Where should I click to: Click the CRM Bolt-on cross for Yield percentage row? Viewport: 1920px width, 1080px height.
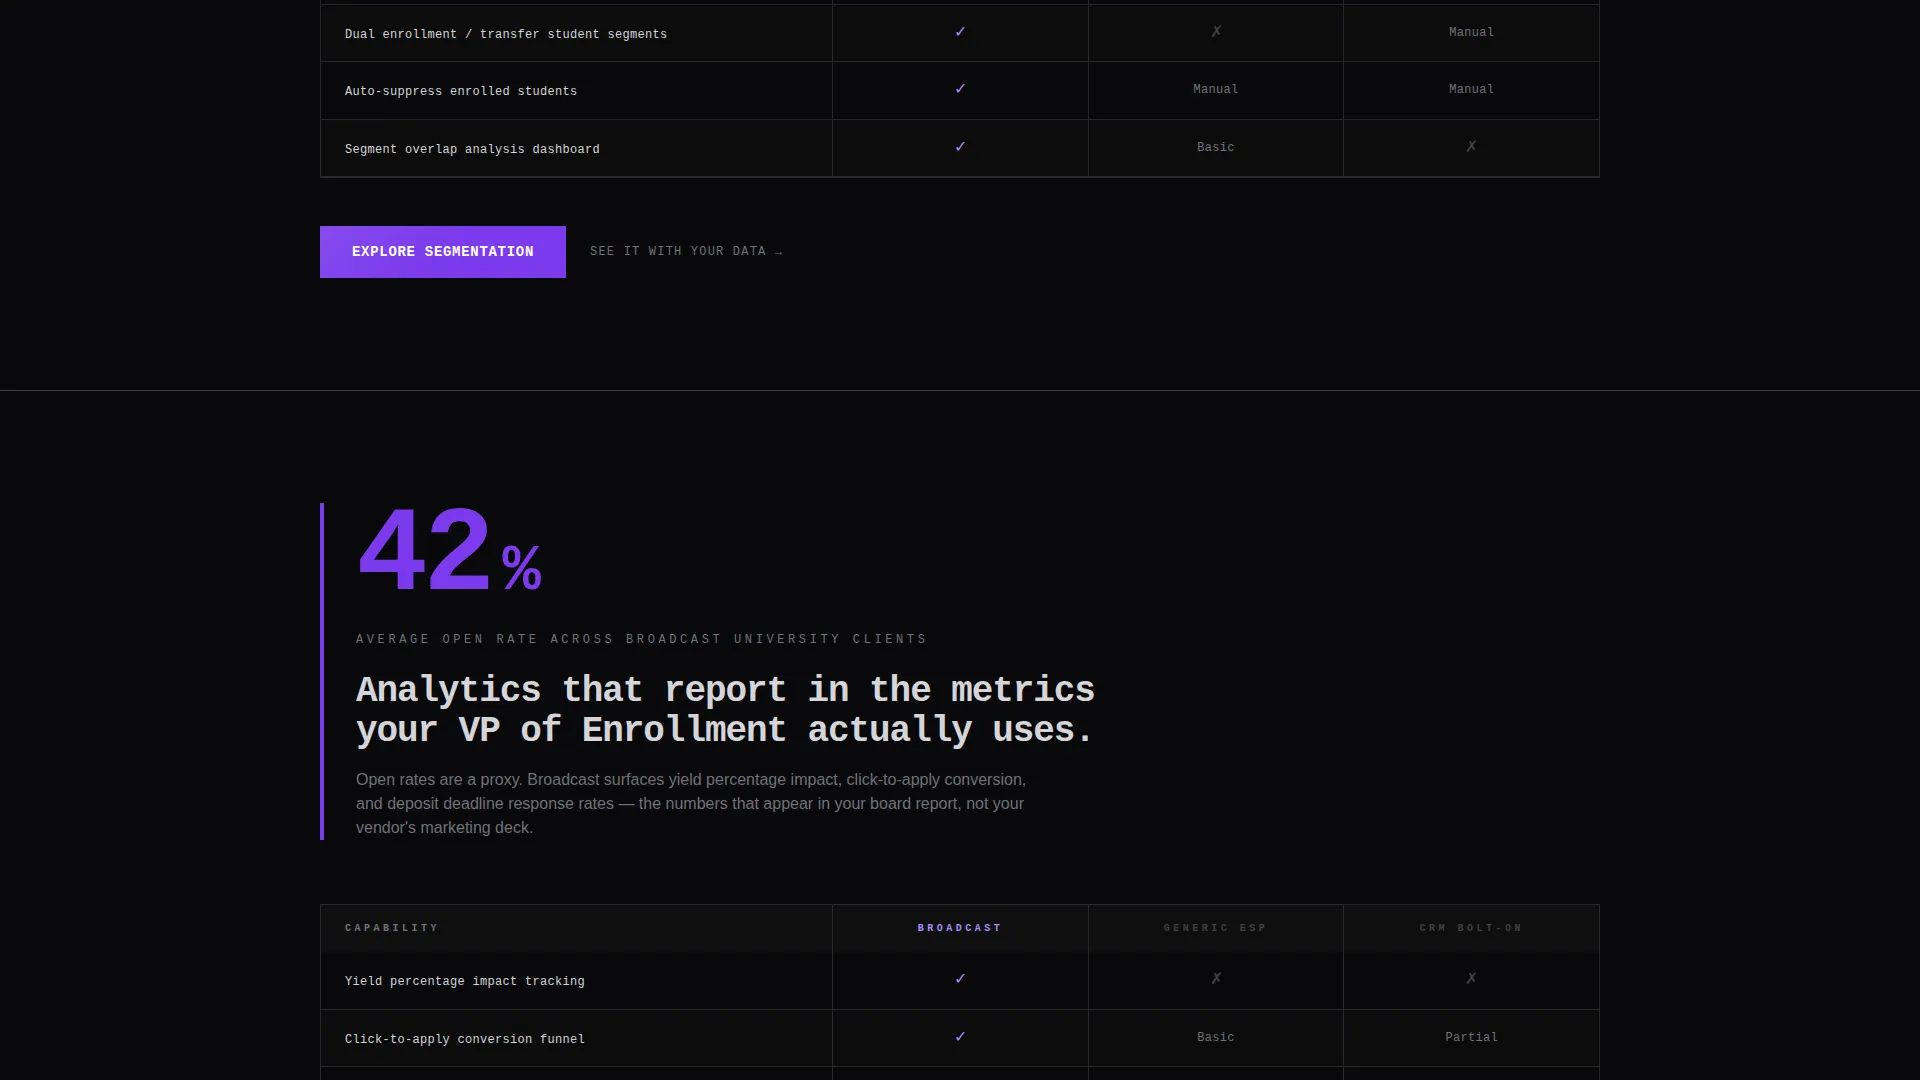1471,979
